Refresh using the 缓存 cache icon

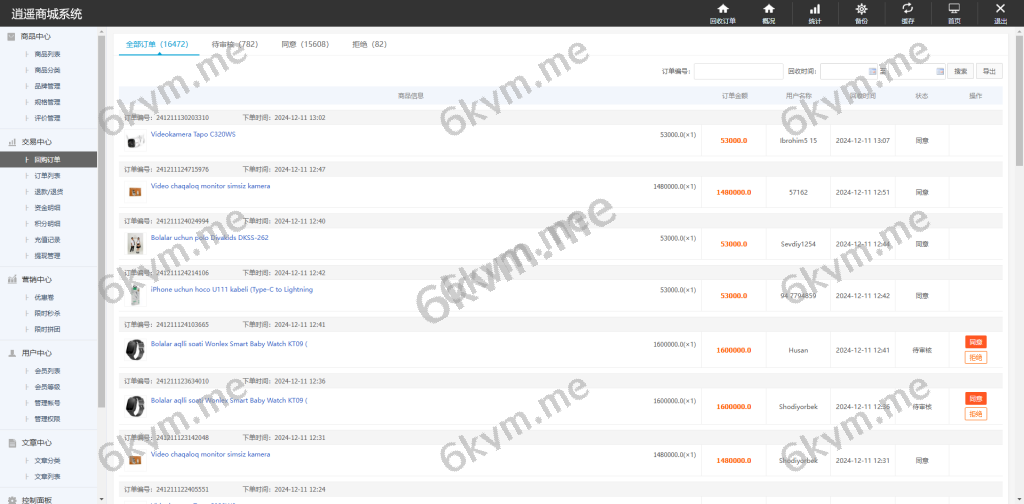point(907,9)
